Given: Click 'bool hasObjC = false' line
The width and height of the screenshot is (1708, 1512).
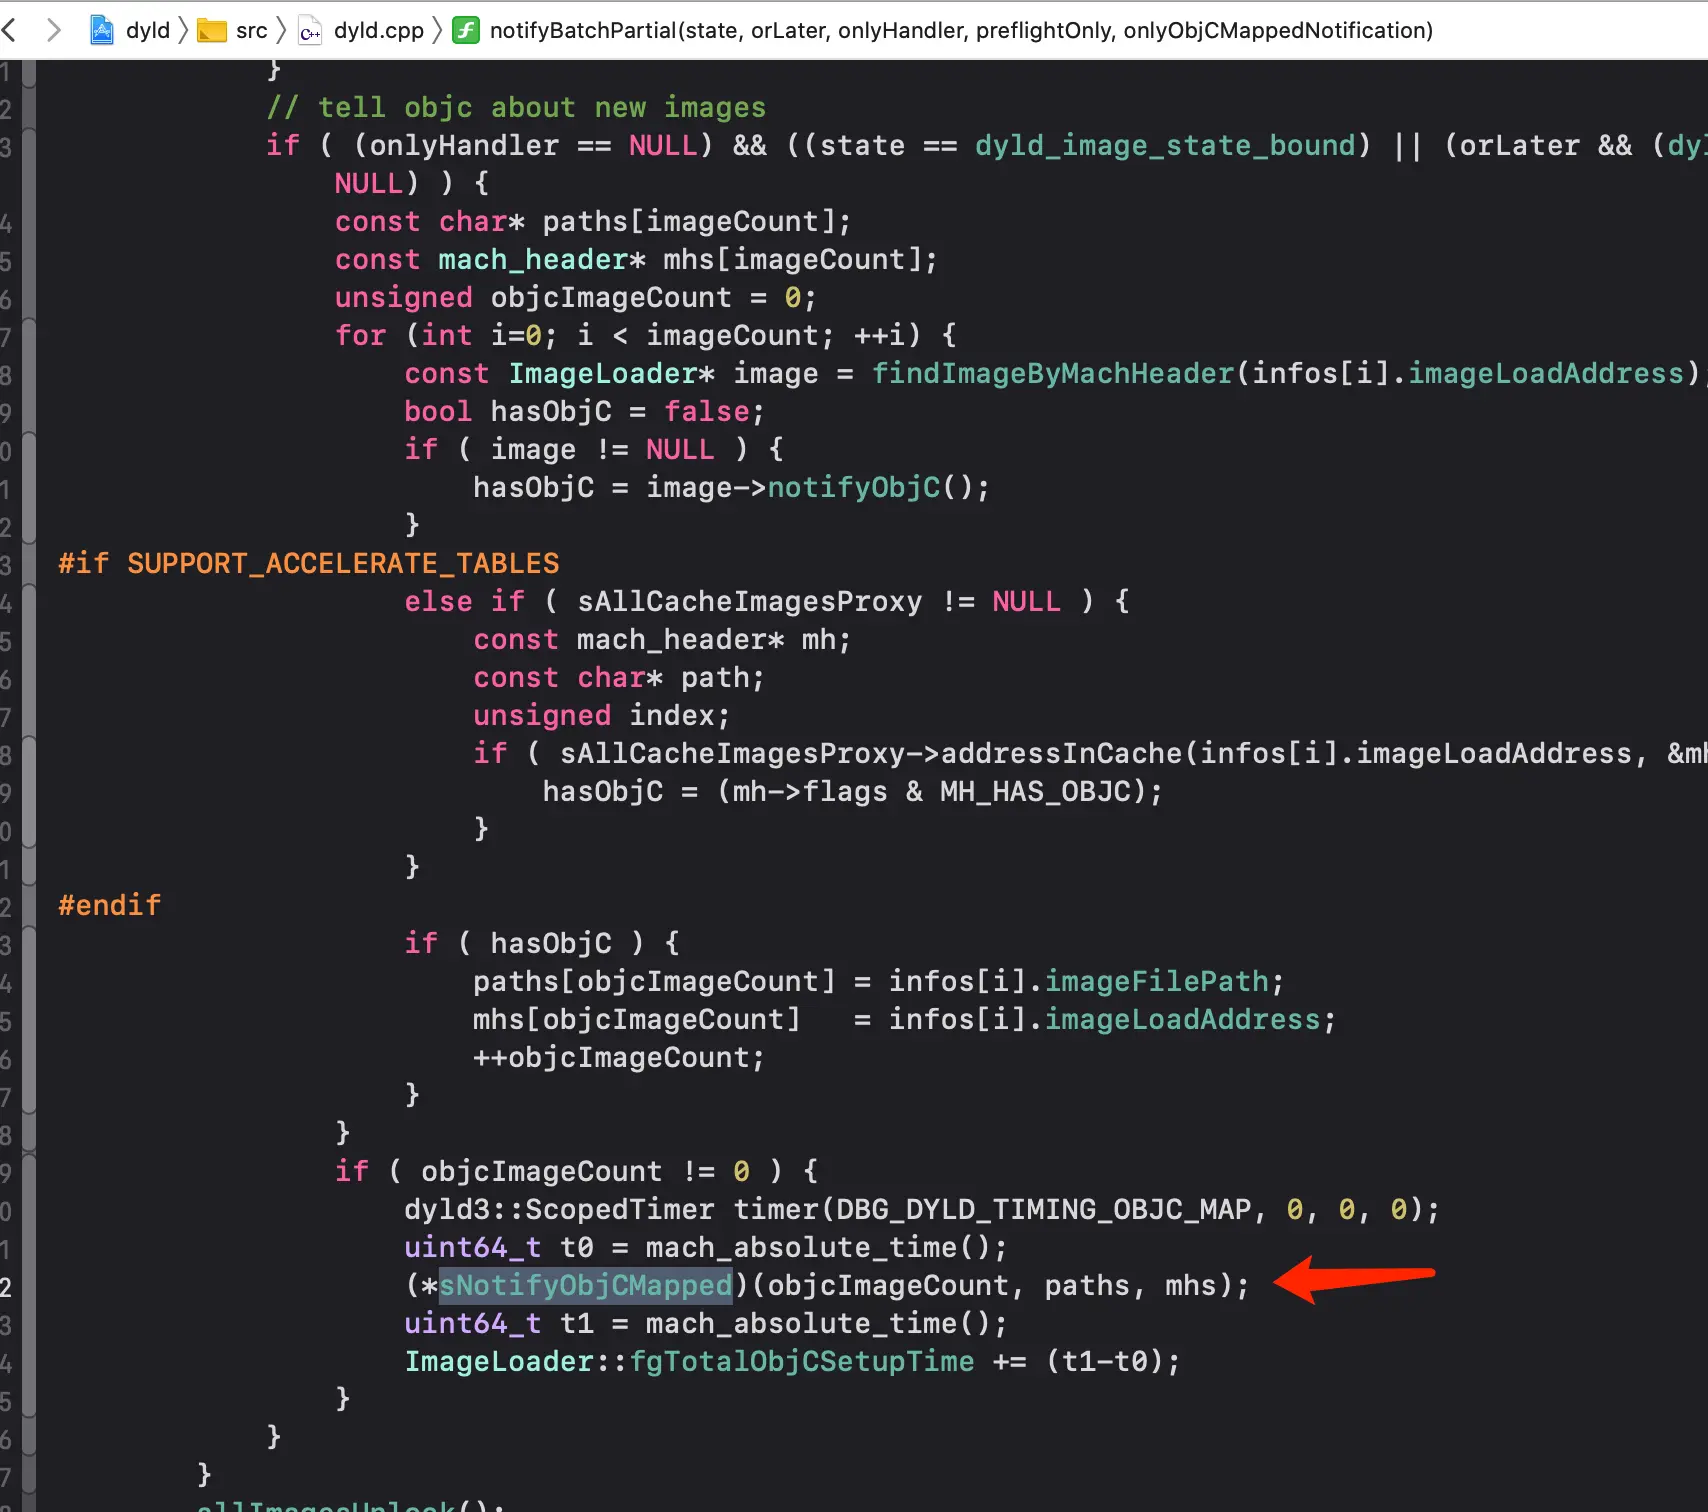Looking at the screenshot, I should coord(585,411).
